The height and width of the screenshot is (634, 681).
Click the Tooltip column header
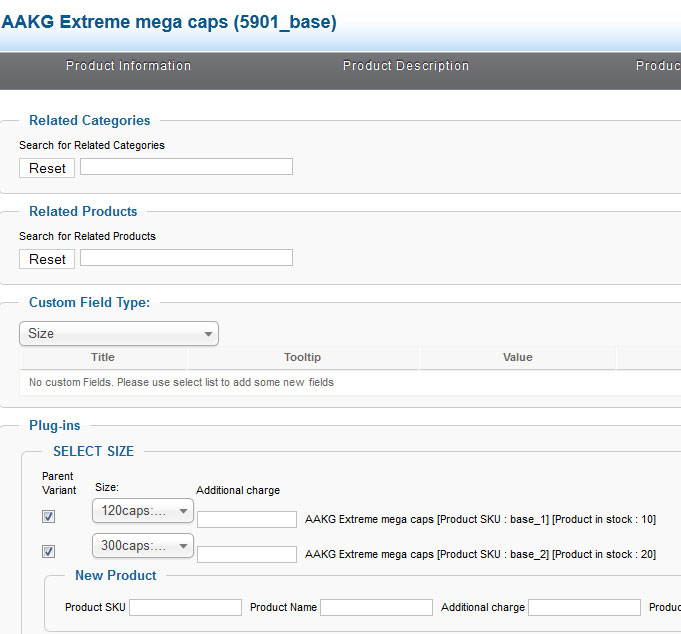pos(303,357)
